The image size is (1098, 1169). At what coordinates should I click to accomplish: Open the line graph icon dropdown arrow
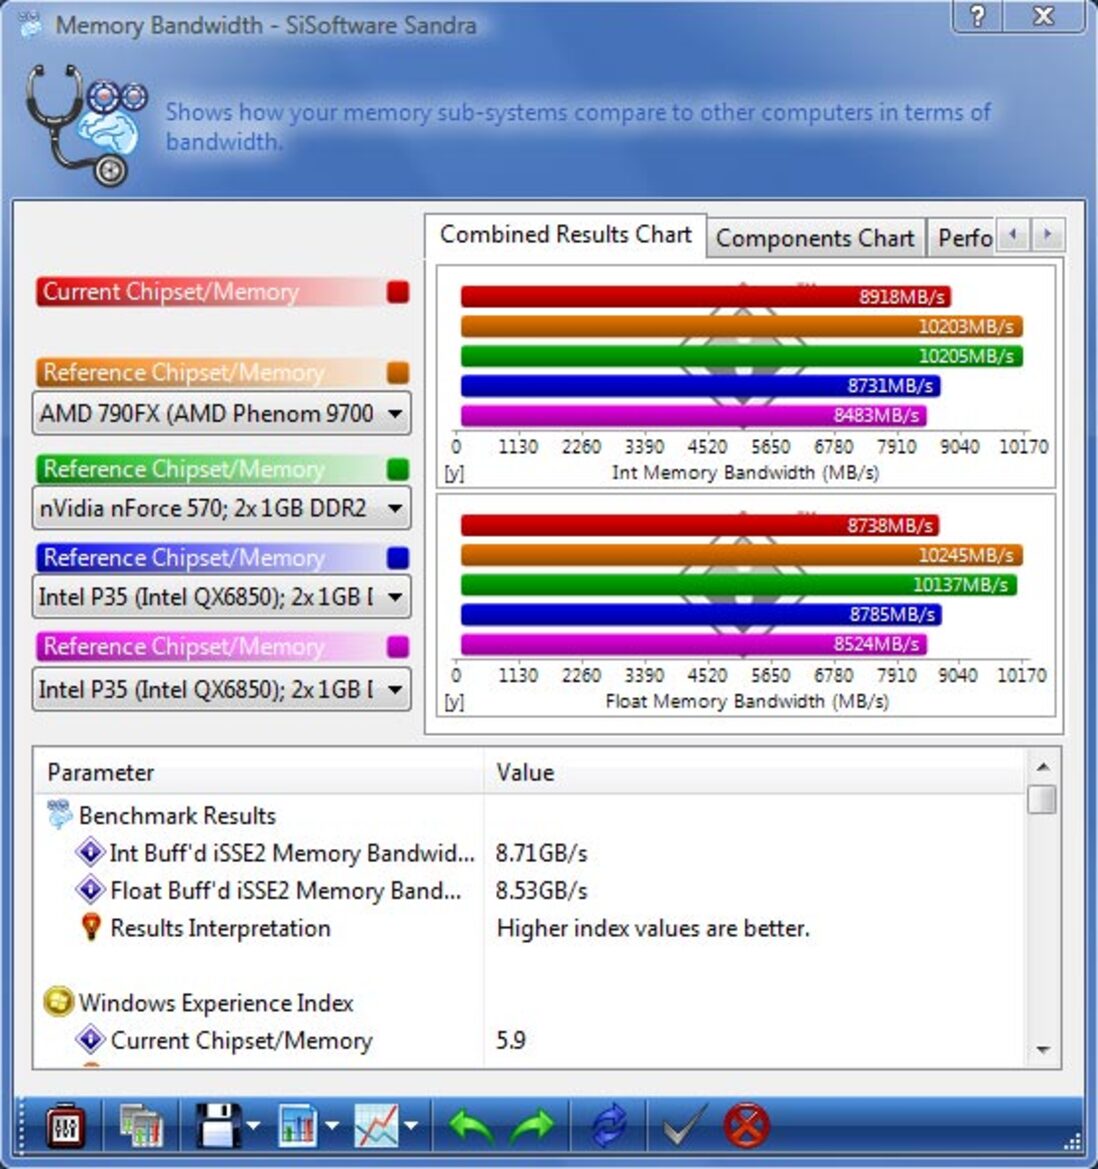(x=411, y=1126)
